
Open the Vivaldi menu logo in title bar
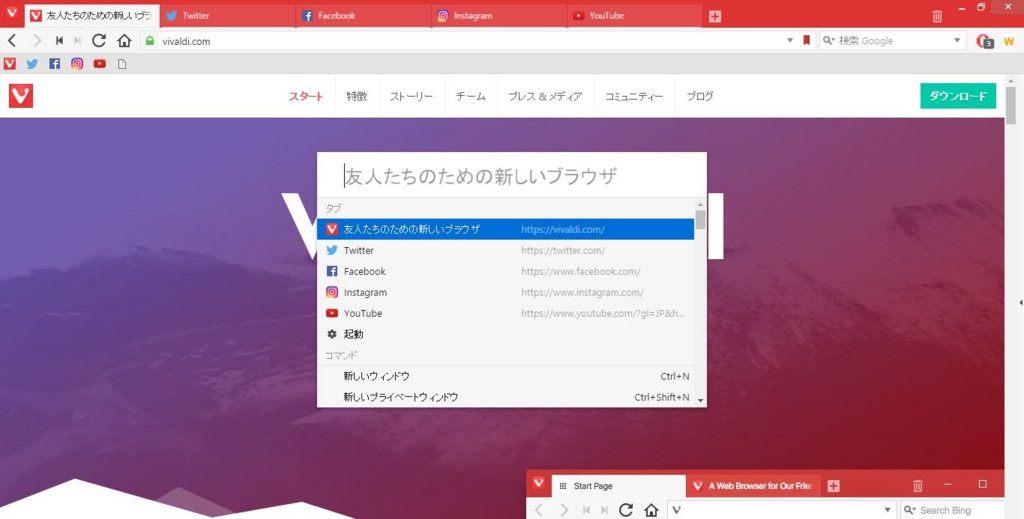click(12, 12)
